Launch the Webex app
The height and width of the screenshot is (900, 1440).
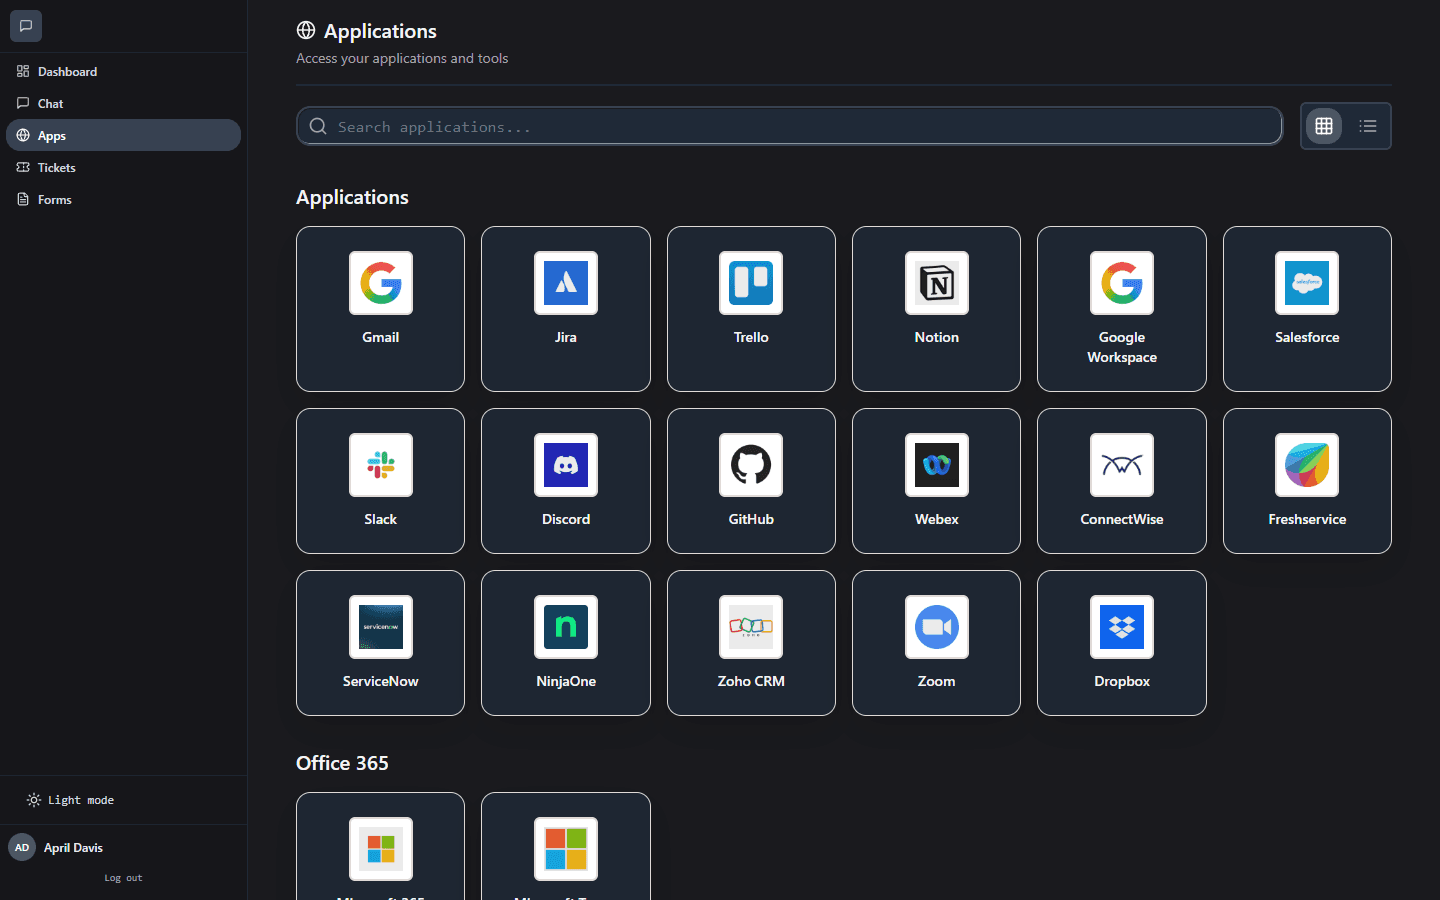point(935,481)
